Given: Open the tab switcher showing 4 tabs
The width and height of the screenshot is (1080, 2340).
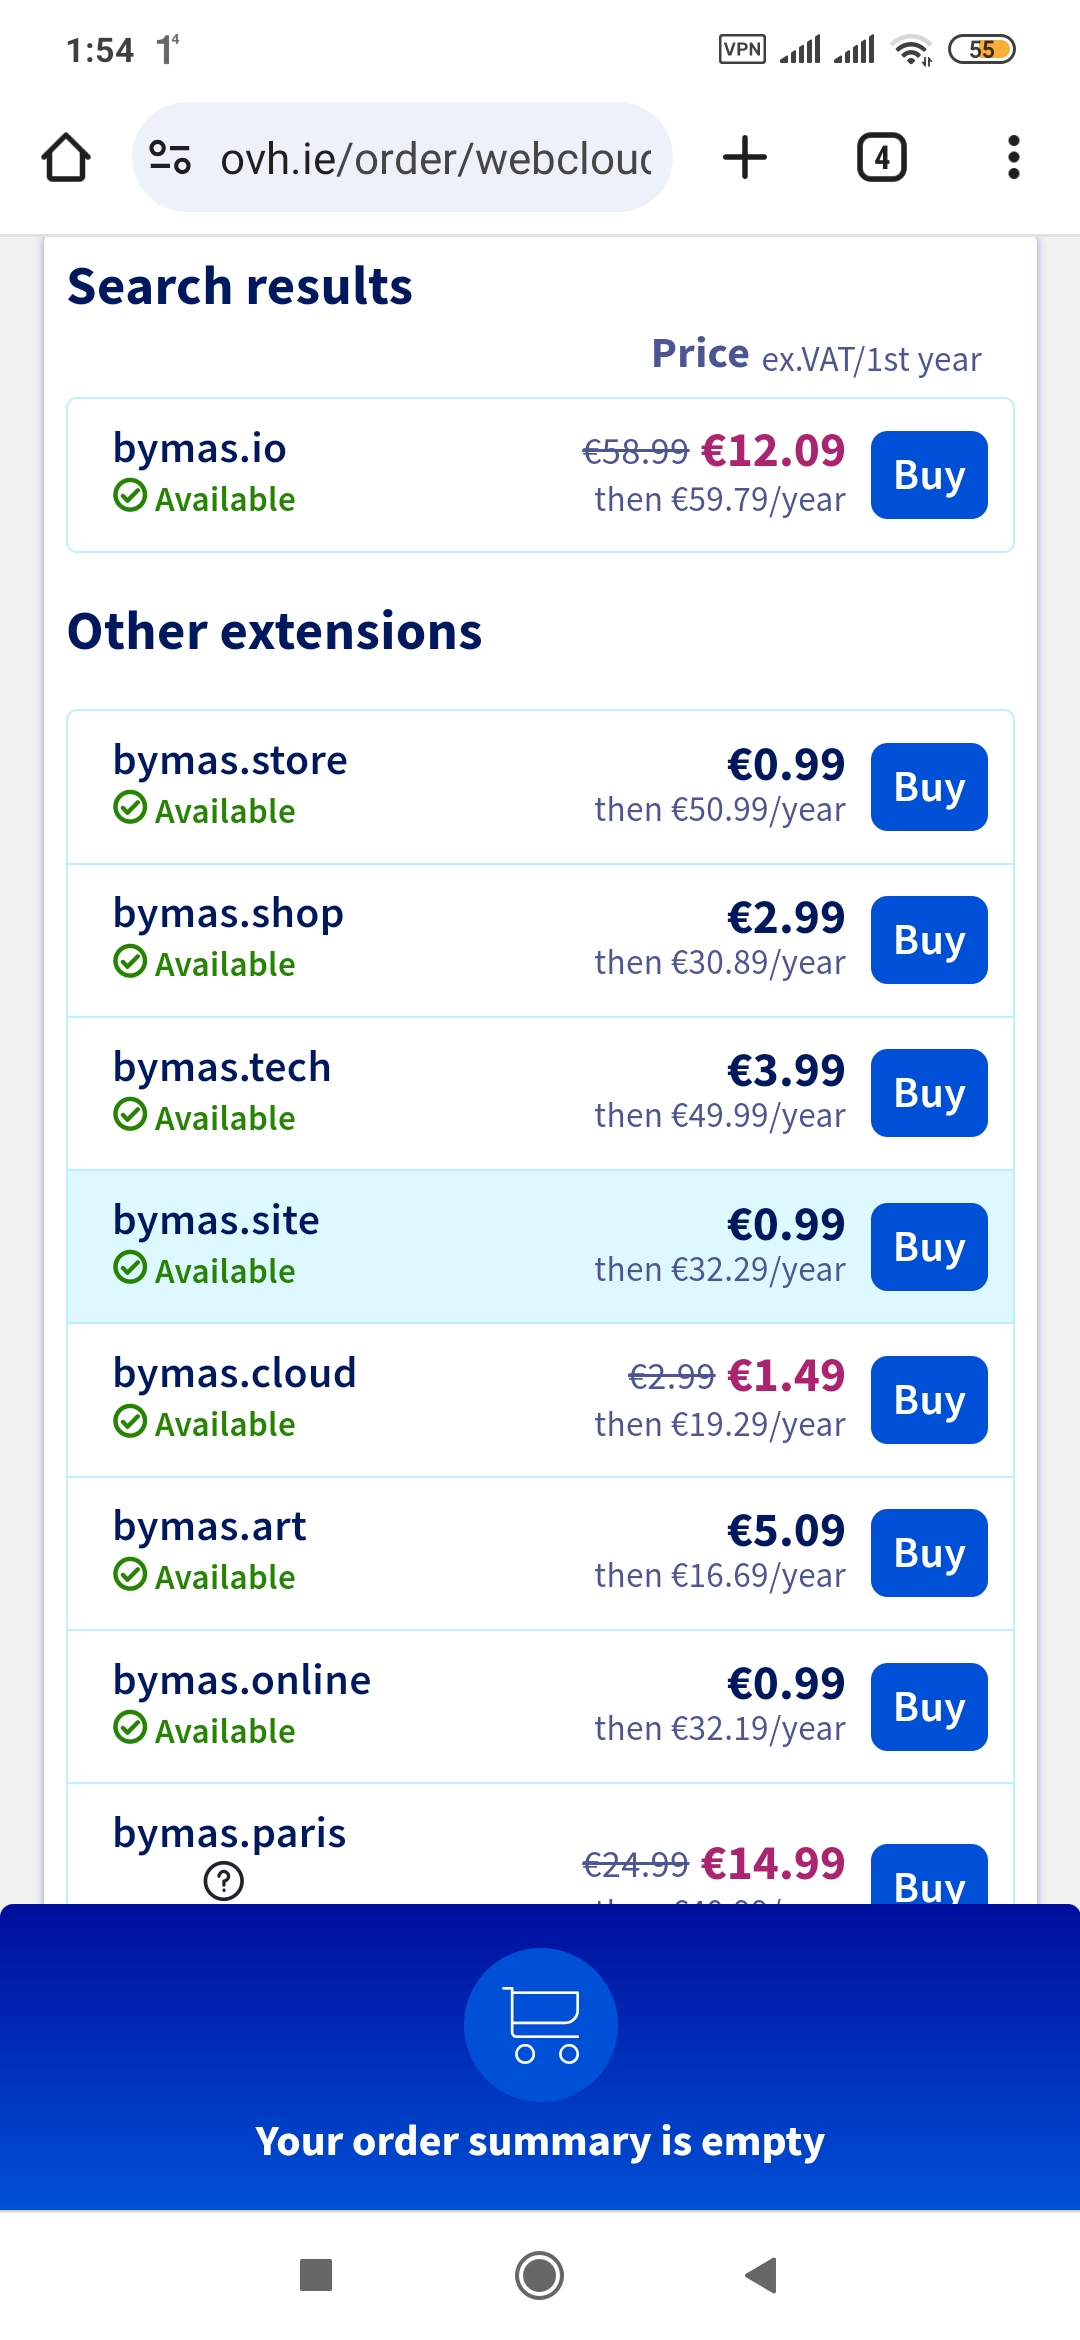Looking at the screenshot, I should click(881, 158).
